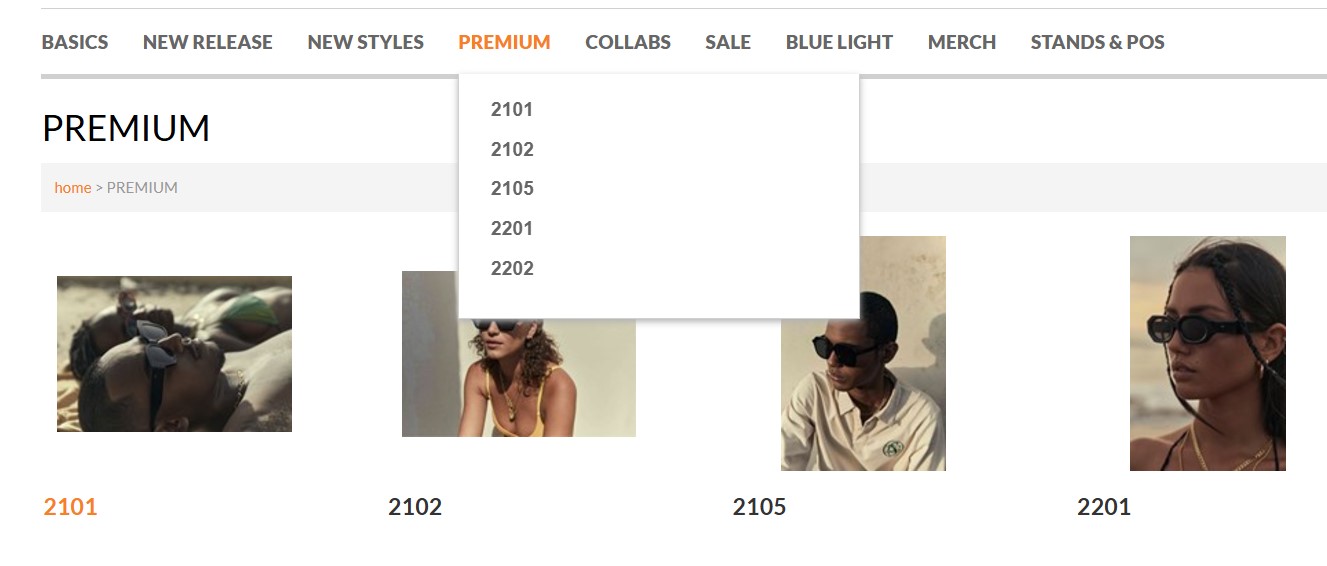This screenshot has height=566, width=1327.
Task: Select BLUE LIGHT in the navigation bar
Action: 839,42
